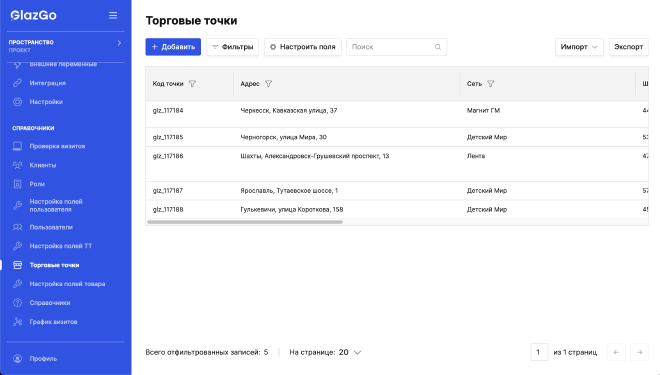Click the Адрес column header
This screenshot has width=660, height=375.
(x=250, y=84)
